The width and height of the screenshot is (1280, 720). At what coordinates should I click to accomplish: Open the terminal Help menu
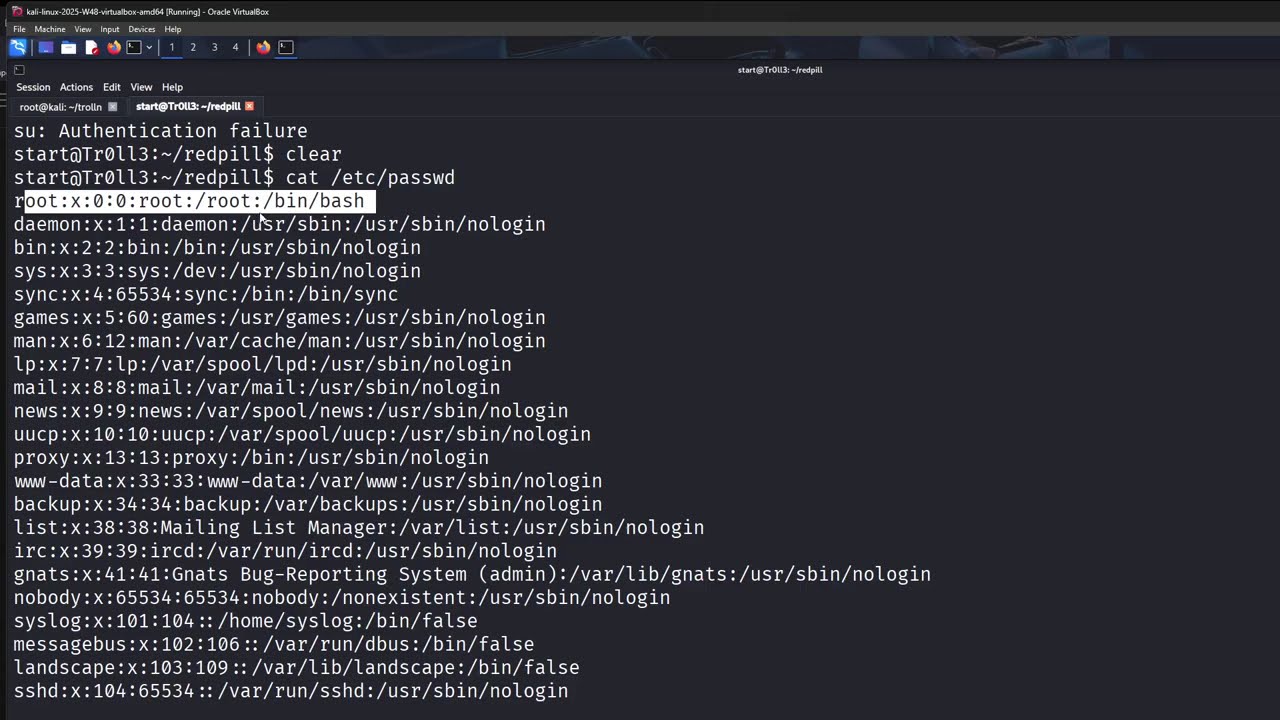tap(172, 87)
